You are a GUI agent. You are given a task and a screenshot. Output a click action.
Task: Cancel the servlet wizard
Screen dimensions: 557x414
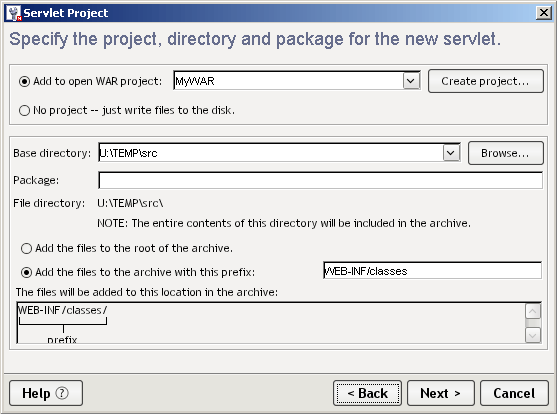click(x=514, y=393)
